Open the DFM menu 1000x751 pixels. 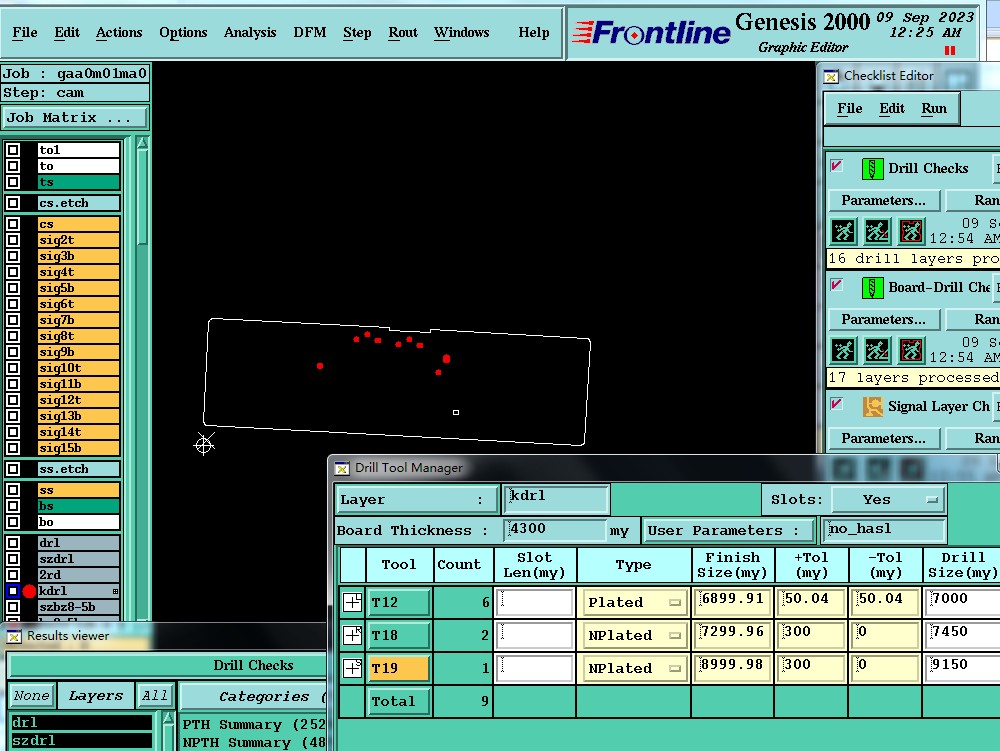(x=309, y=32)
